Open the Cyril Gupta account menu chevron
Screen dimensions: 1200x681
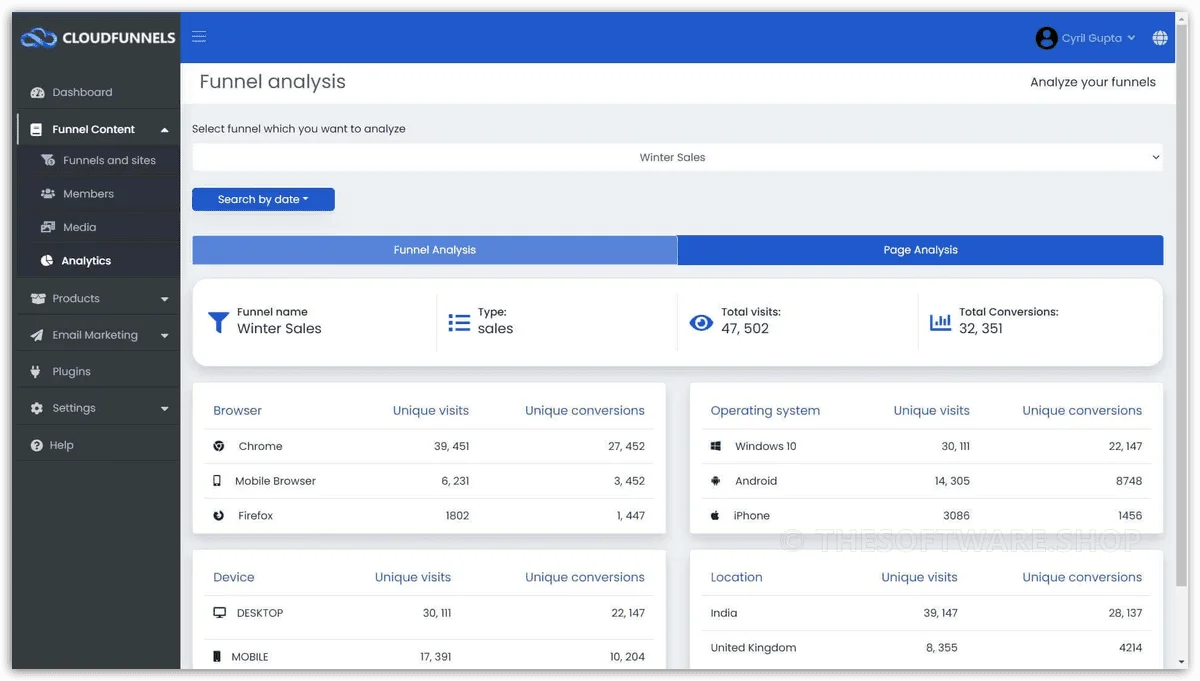pos(1131,38)
